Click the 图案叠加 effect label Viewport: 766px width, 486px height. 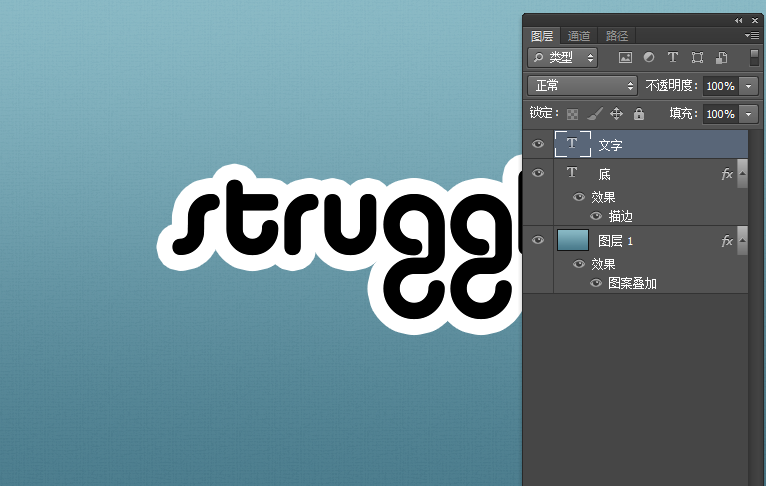[x=632, y=283]
